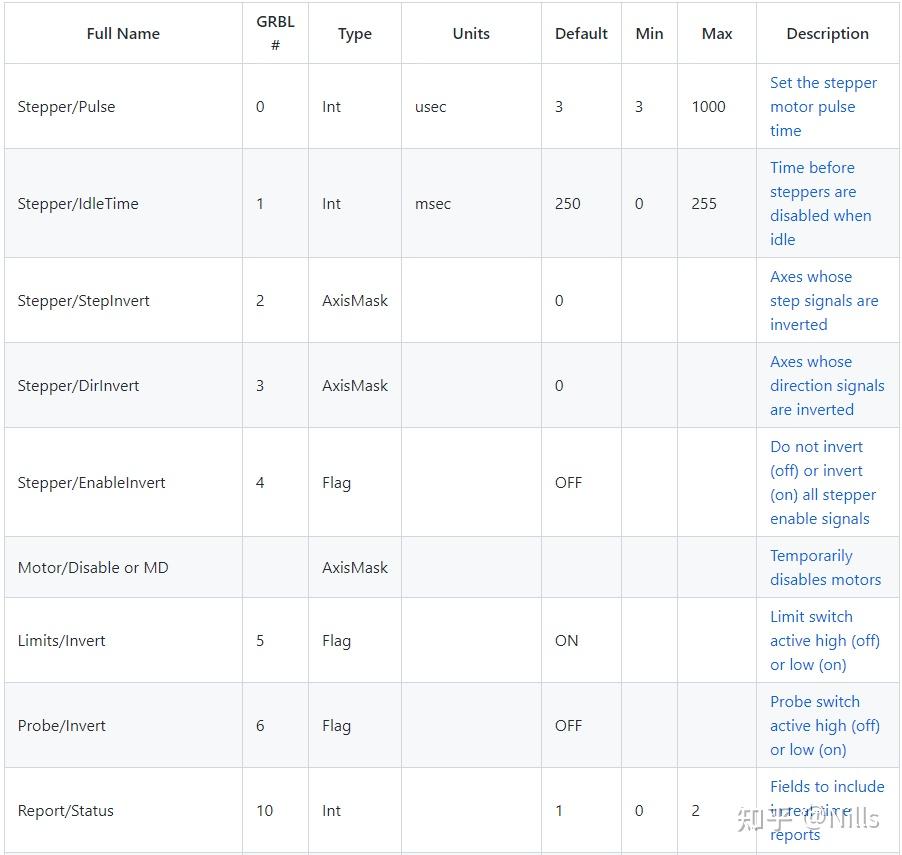Select the 'Full Name' column header

click(x=123, y=34)
